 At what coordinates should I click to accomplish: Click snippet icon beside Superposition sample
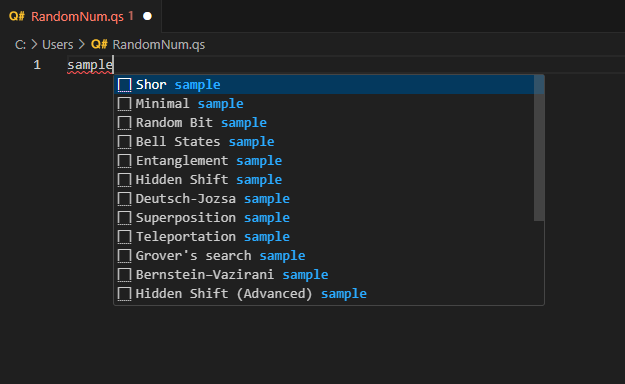pos(124,218)
